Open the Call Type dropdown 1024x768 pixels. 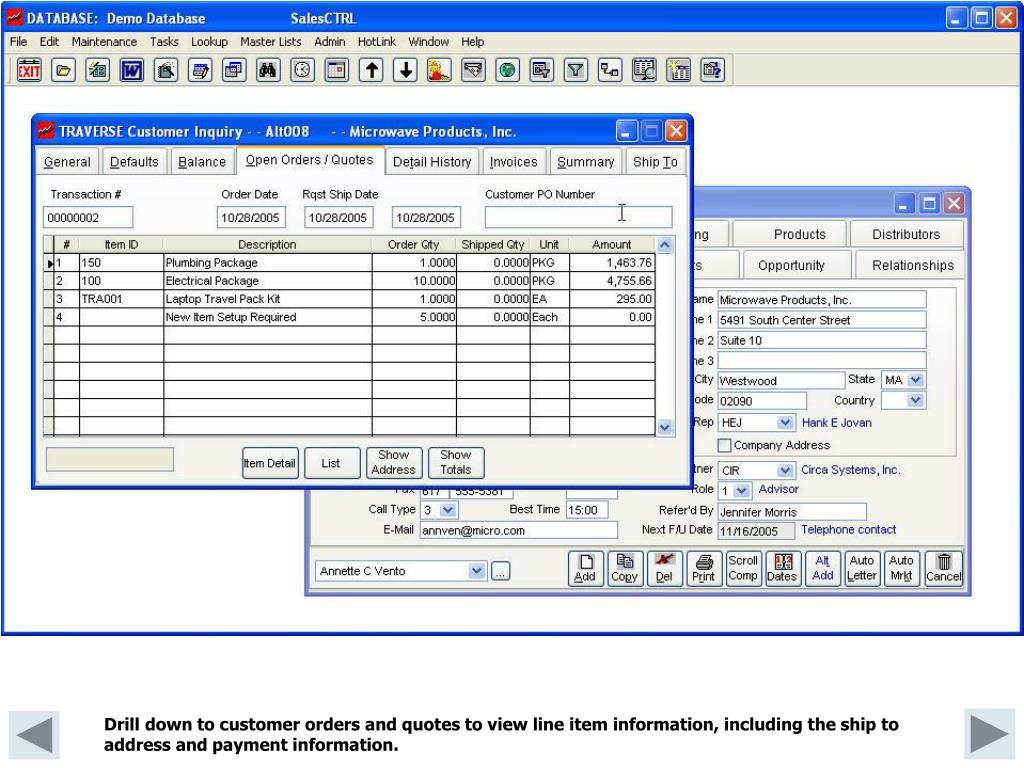(x=448, y=509)
